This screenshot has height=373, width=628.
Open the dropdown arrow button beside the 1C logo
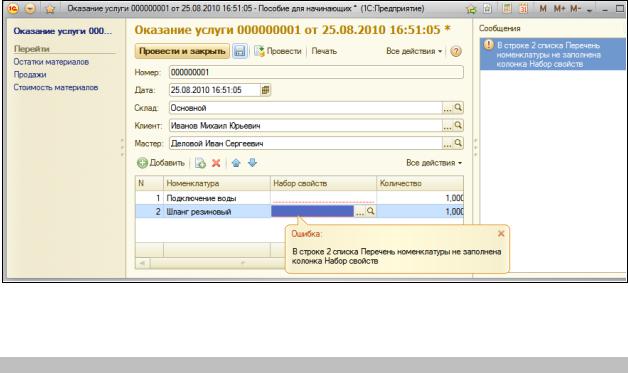point(30,8)
